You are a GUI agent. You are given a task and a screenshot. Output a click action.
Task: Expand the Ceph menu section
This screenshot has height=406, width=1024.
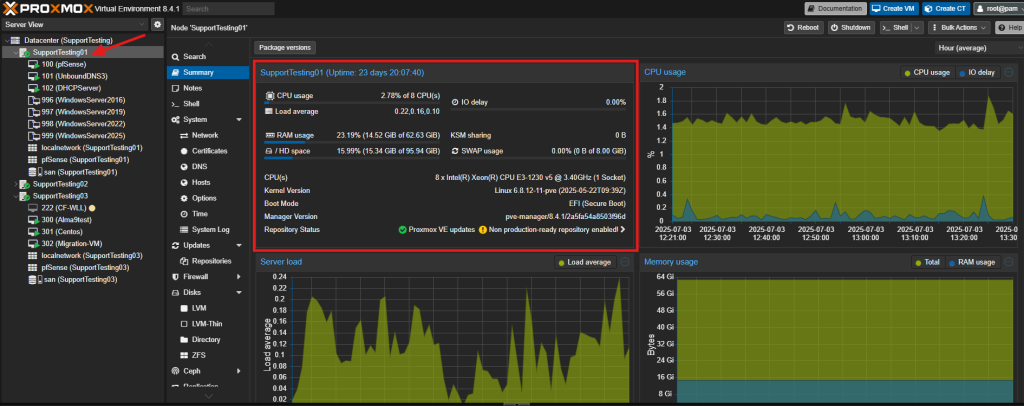click(x=239, y=371)
